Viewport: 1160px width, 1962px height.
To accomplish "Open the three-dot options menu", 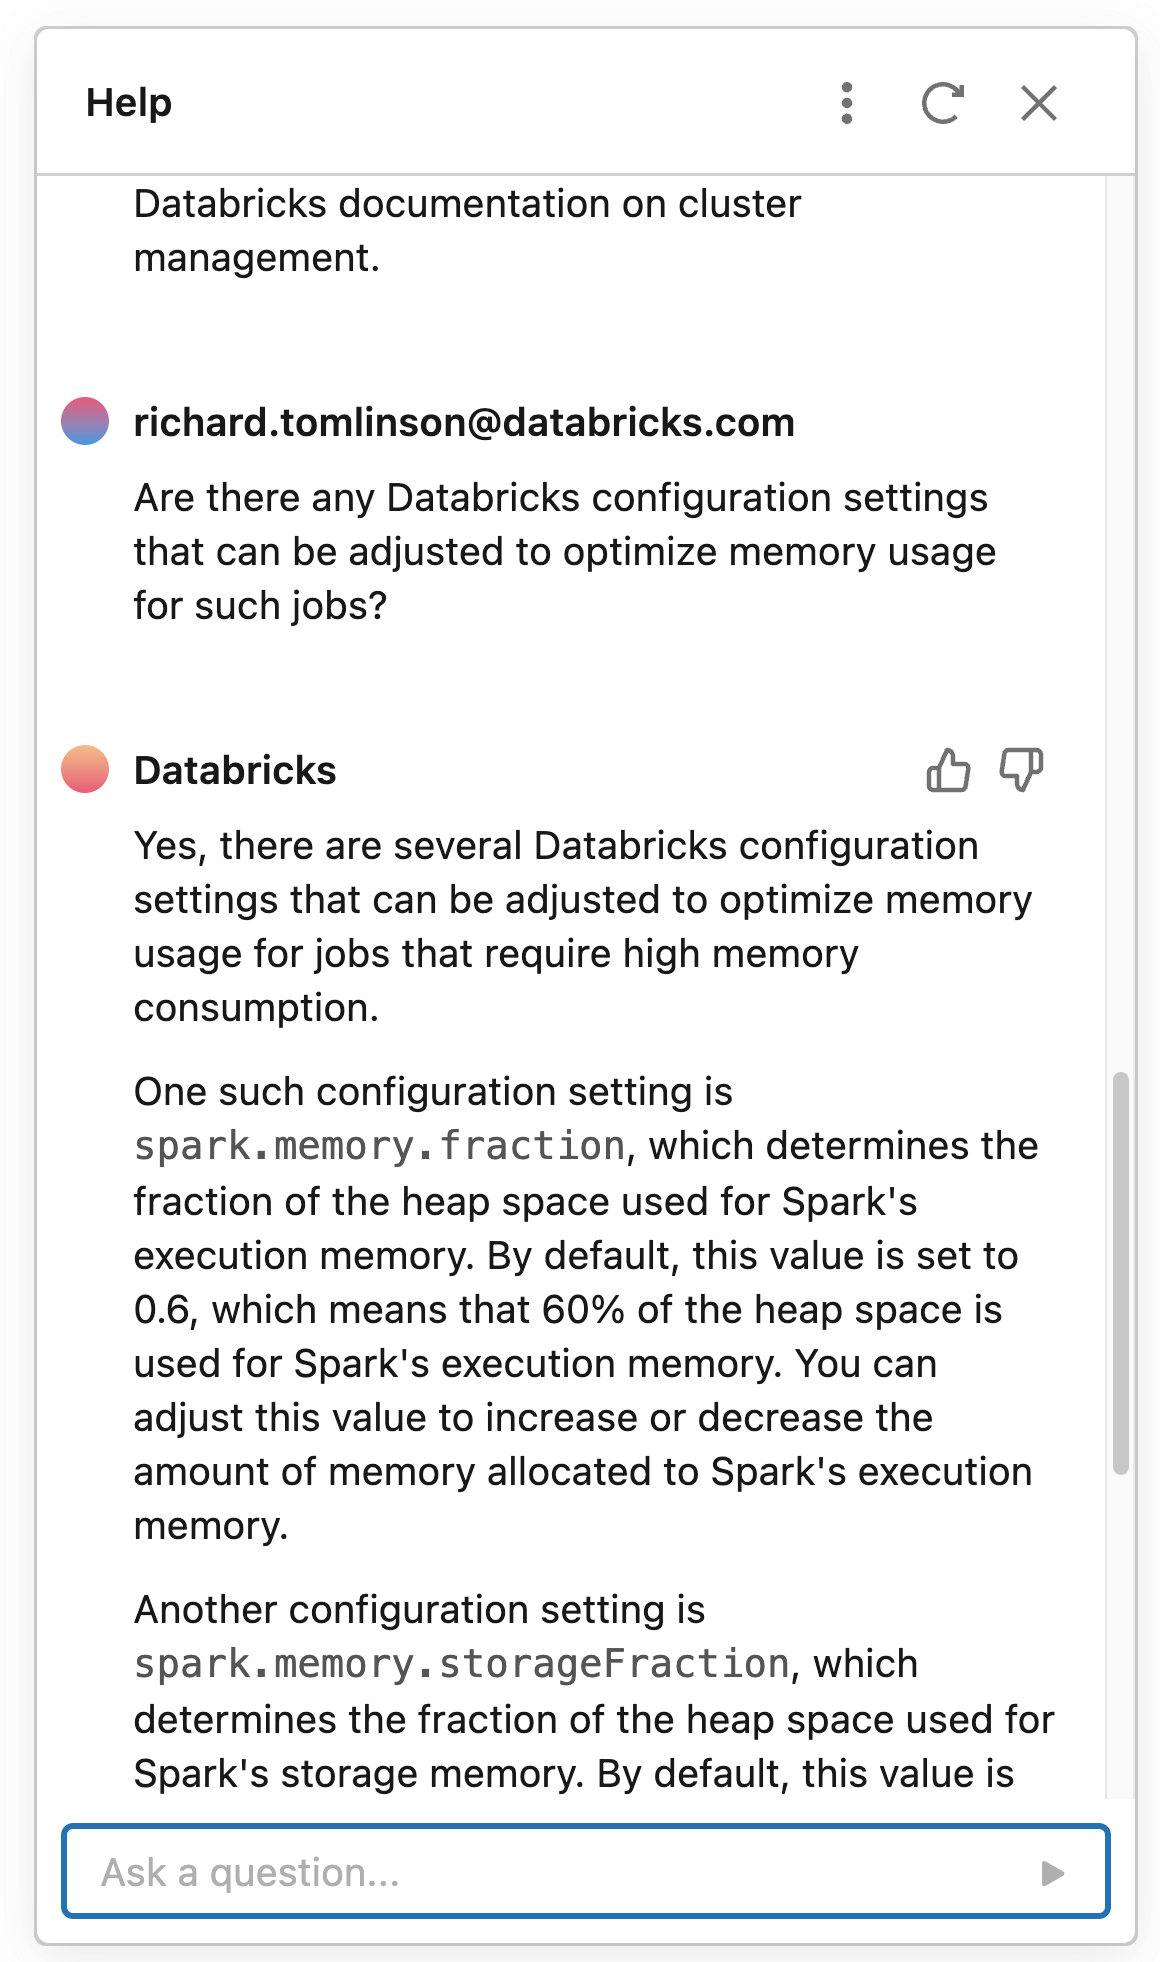I will (846, 103).
